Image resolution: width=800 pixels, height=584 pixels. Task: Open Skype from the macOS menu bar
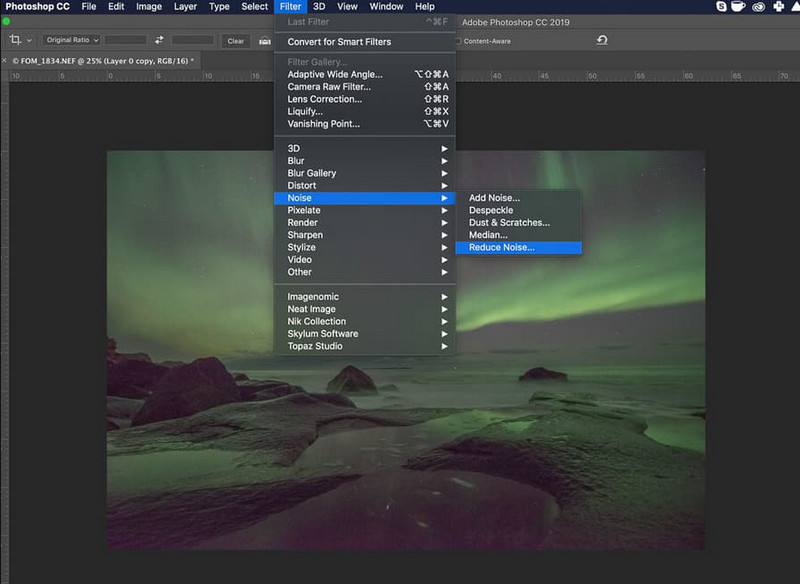722,7
